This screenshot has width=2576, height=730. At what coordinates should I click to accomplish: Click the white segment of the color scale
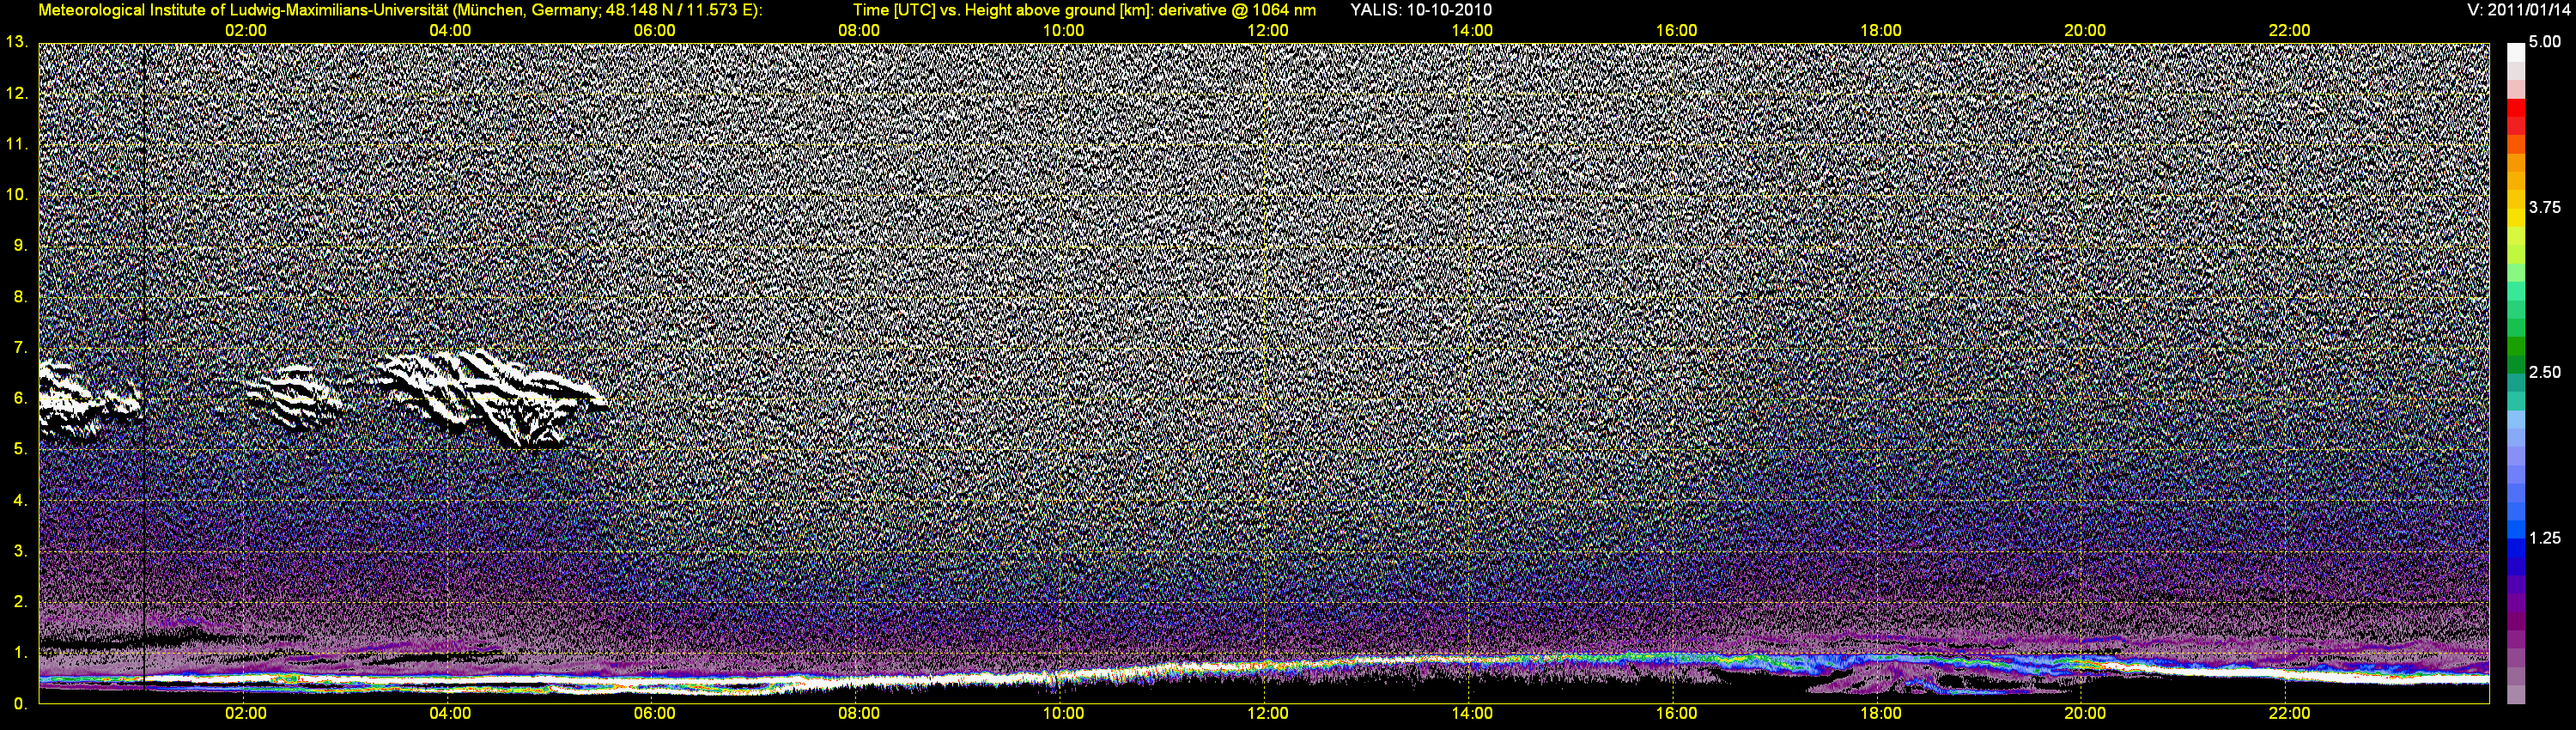click(2516, 52)
